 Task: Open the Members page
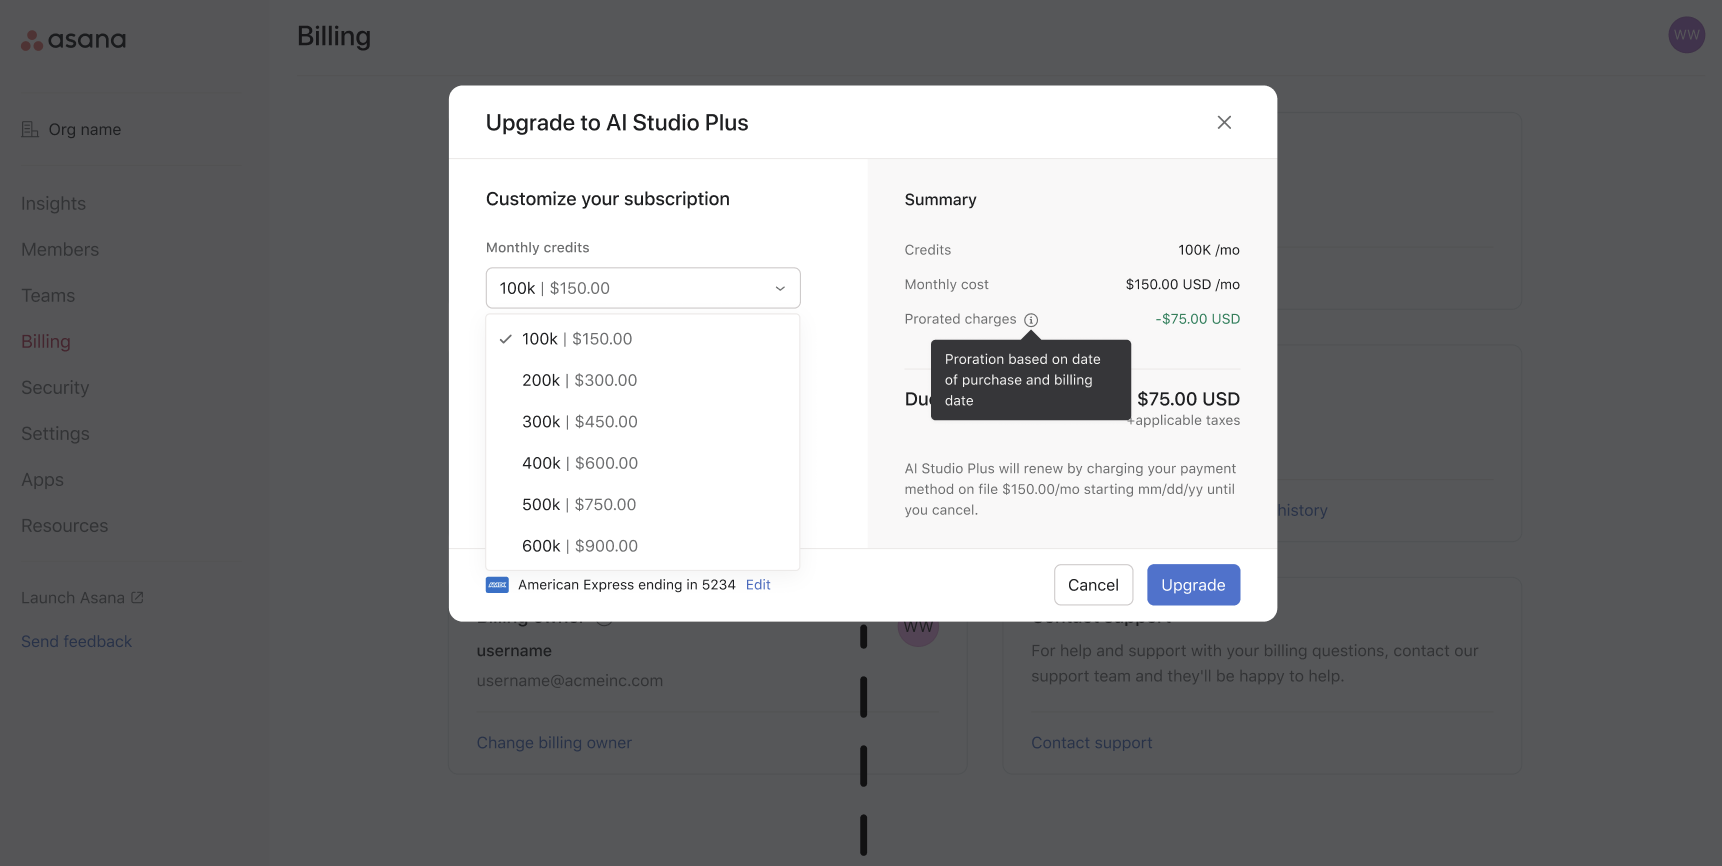tap(59, 249)
